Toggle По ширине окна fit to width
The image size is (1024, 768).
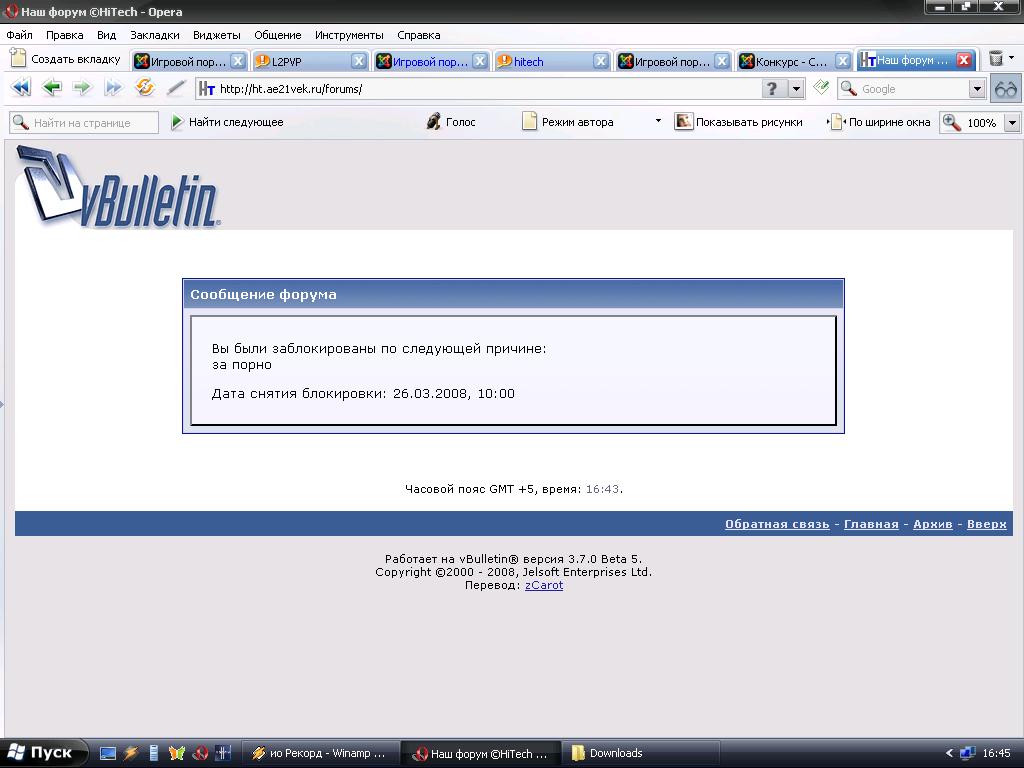pos(879,122)
